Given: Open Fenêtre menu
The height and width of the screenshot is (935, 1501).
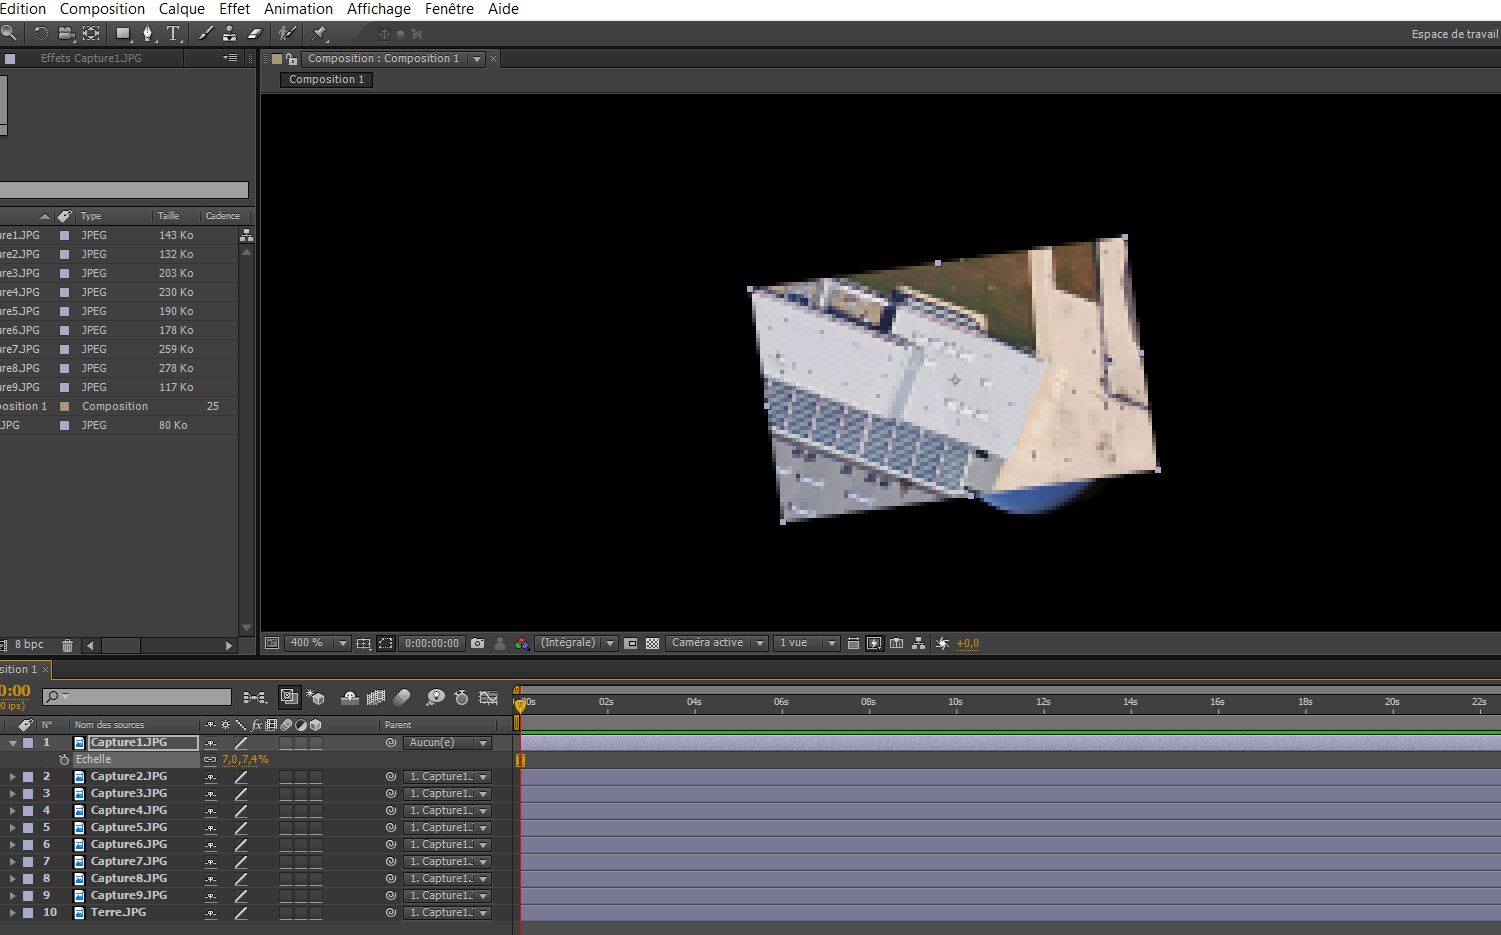Looking at the screenshot, I should point(449,9).
